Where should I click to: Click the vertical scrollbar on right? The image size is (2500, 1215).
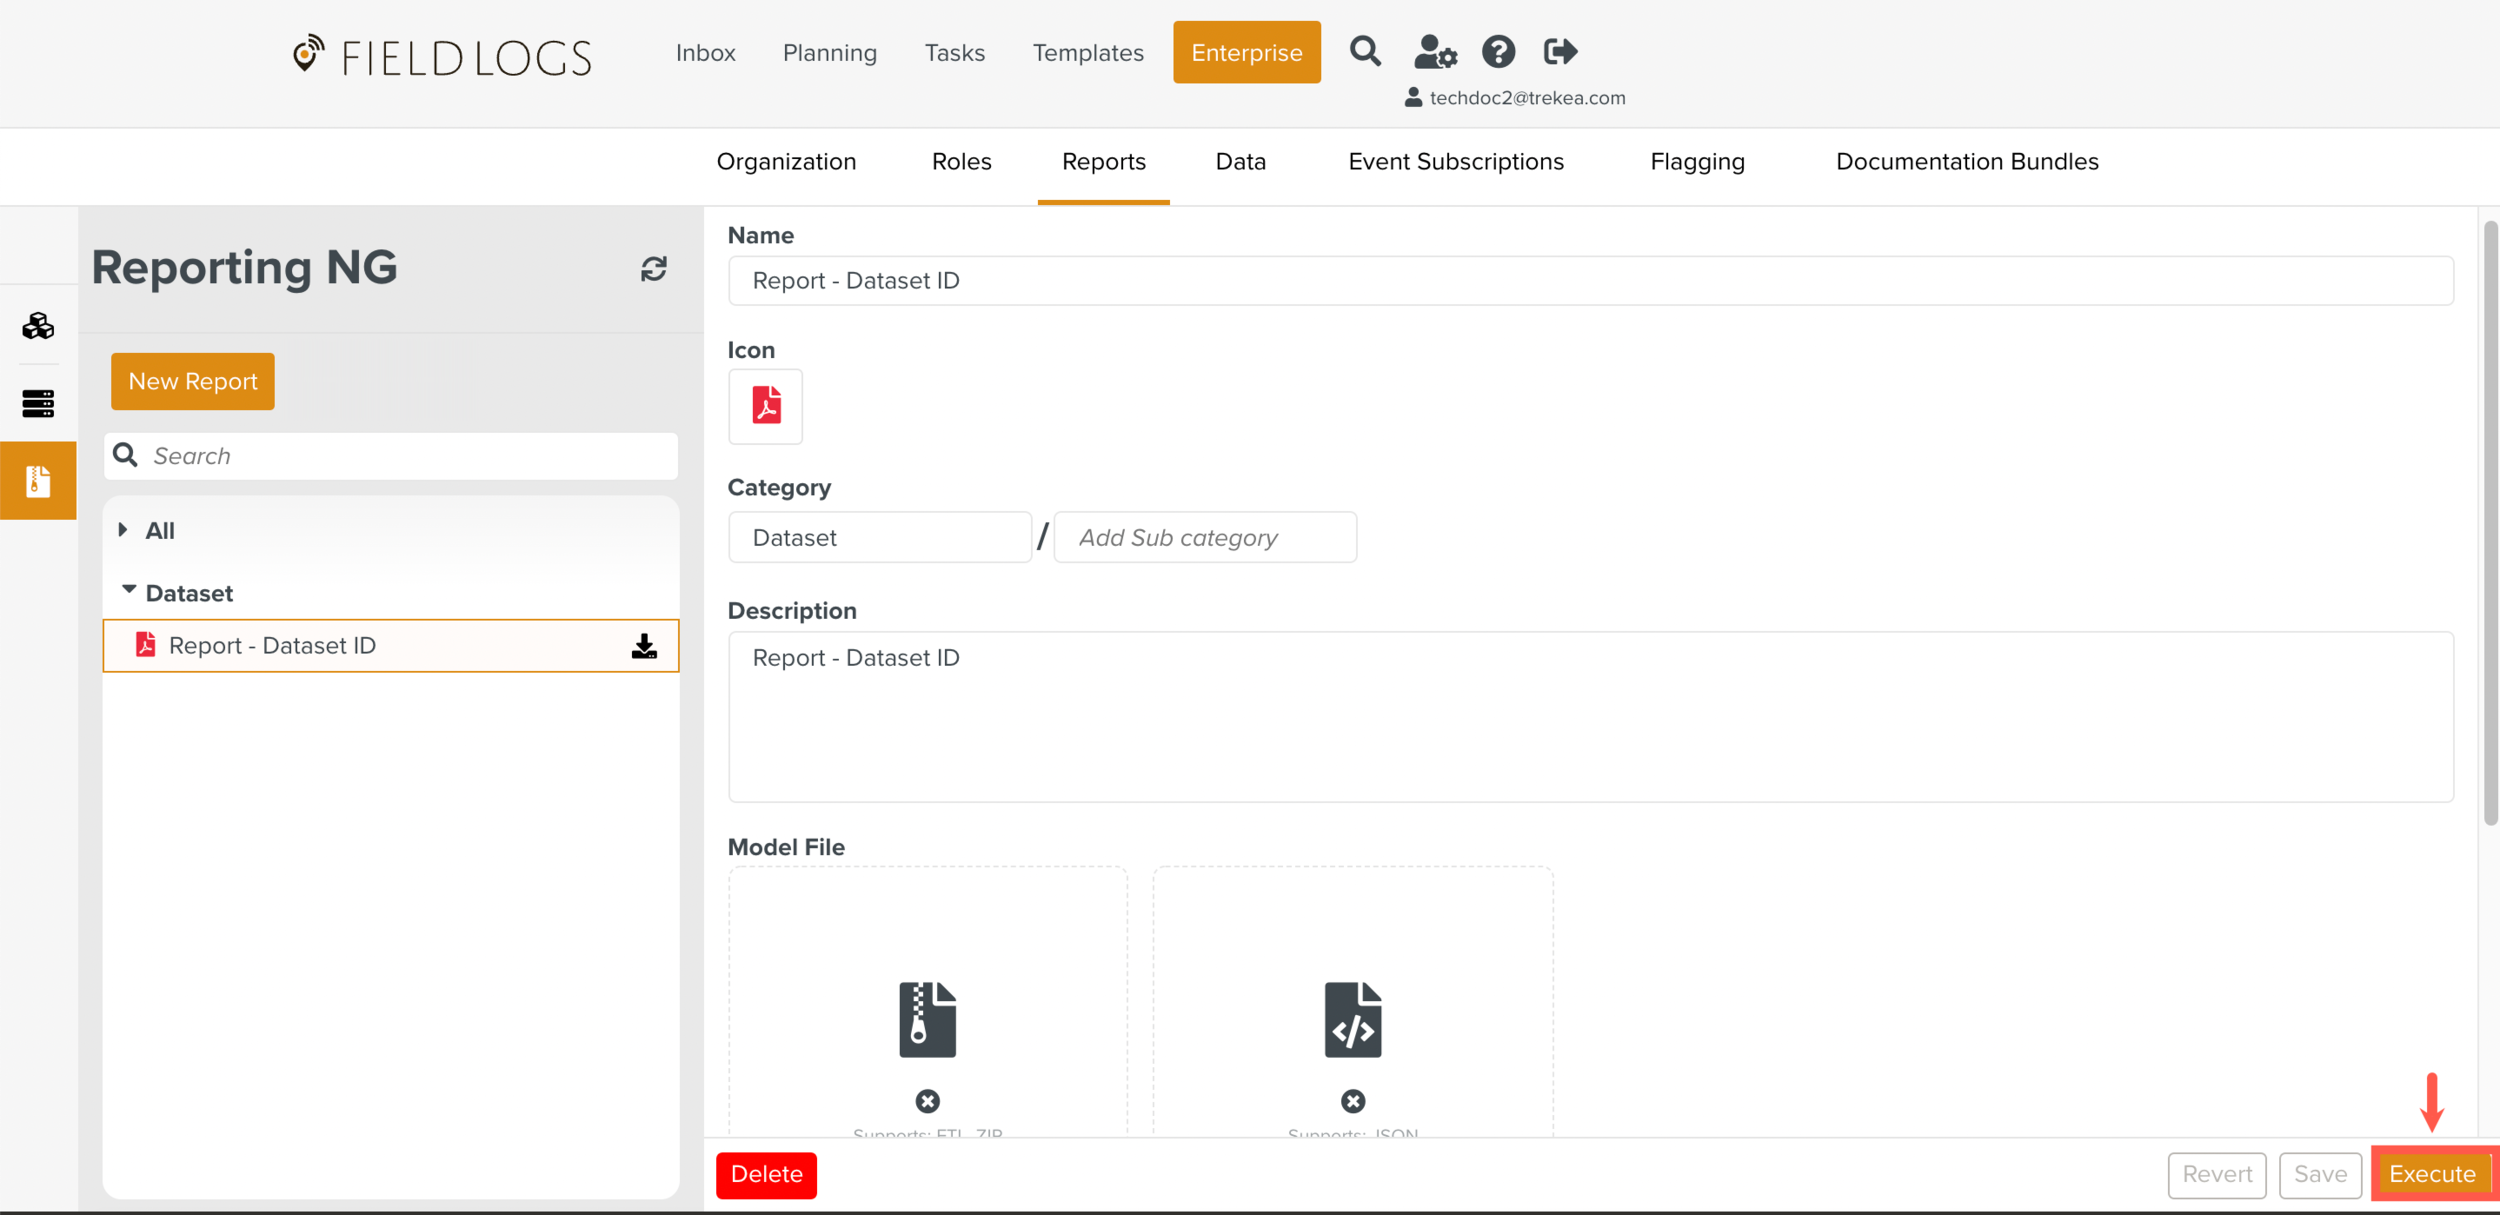2490,520
